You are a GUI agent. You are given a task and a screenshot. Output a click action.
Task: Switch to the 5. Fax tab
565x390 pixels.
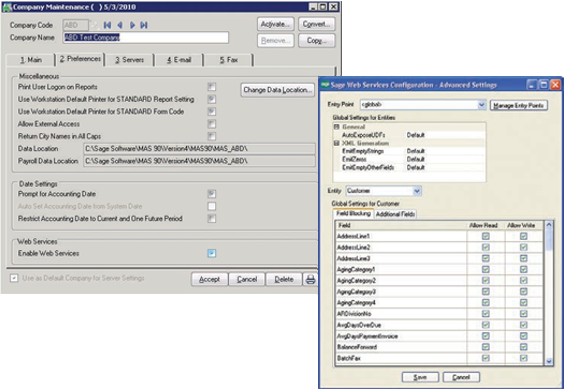(x=229, y=60)
